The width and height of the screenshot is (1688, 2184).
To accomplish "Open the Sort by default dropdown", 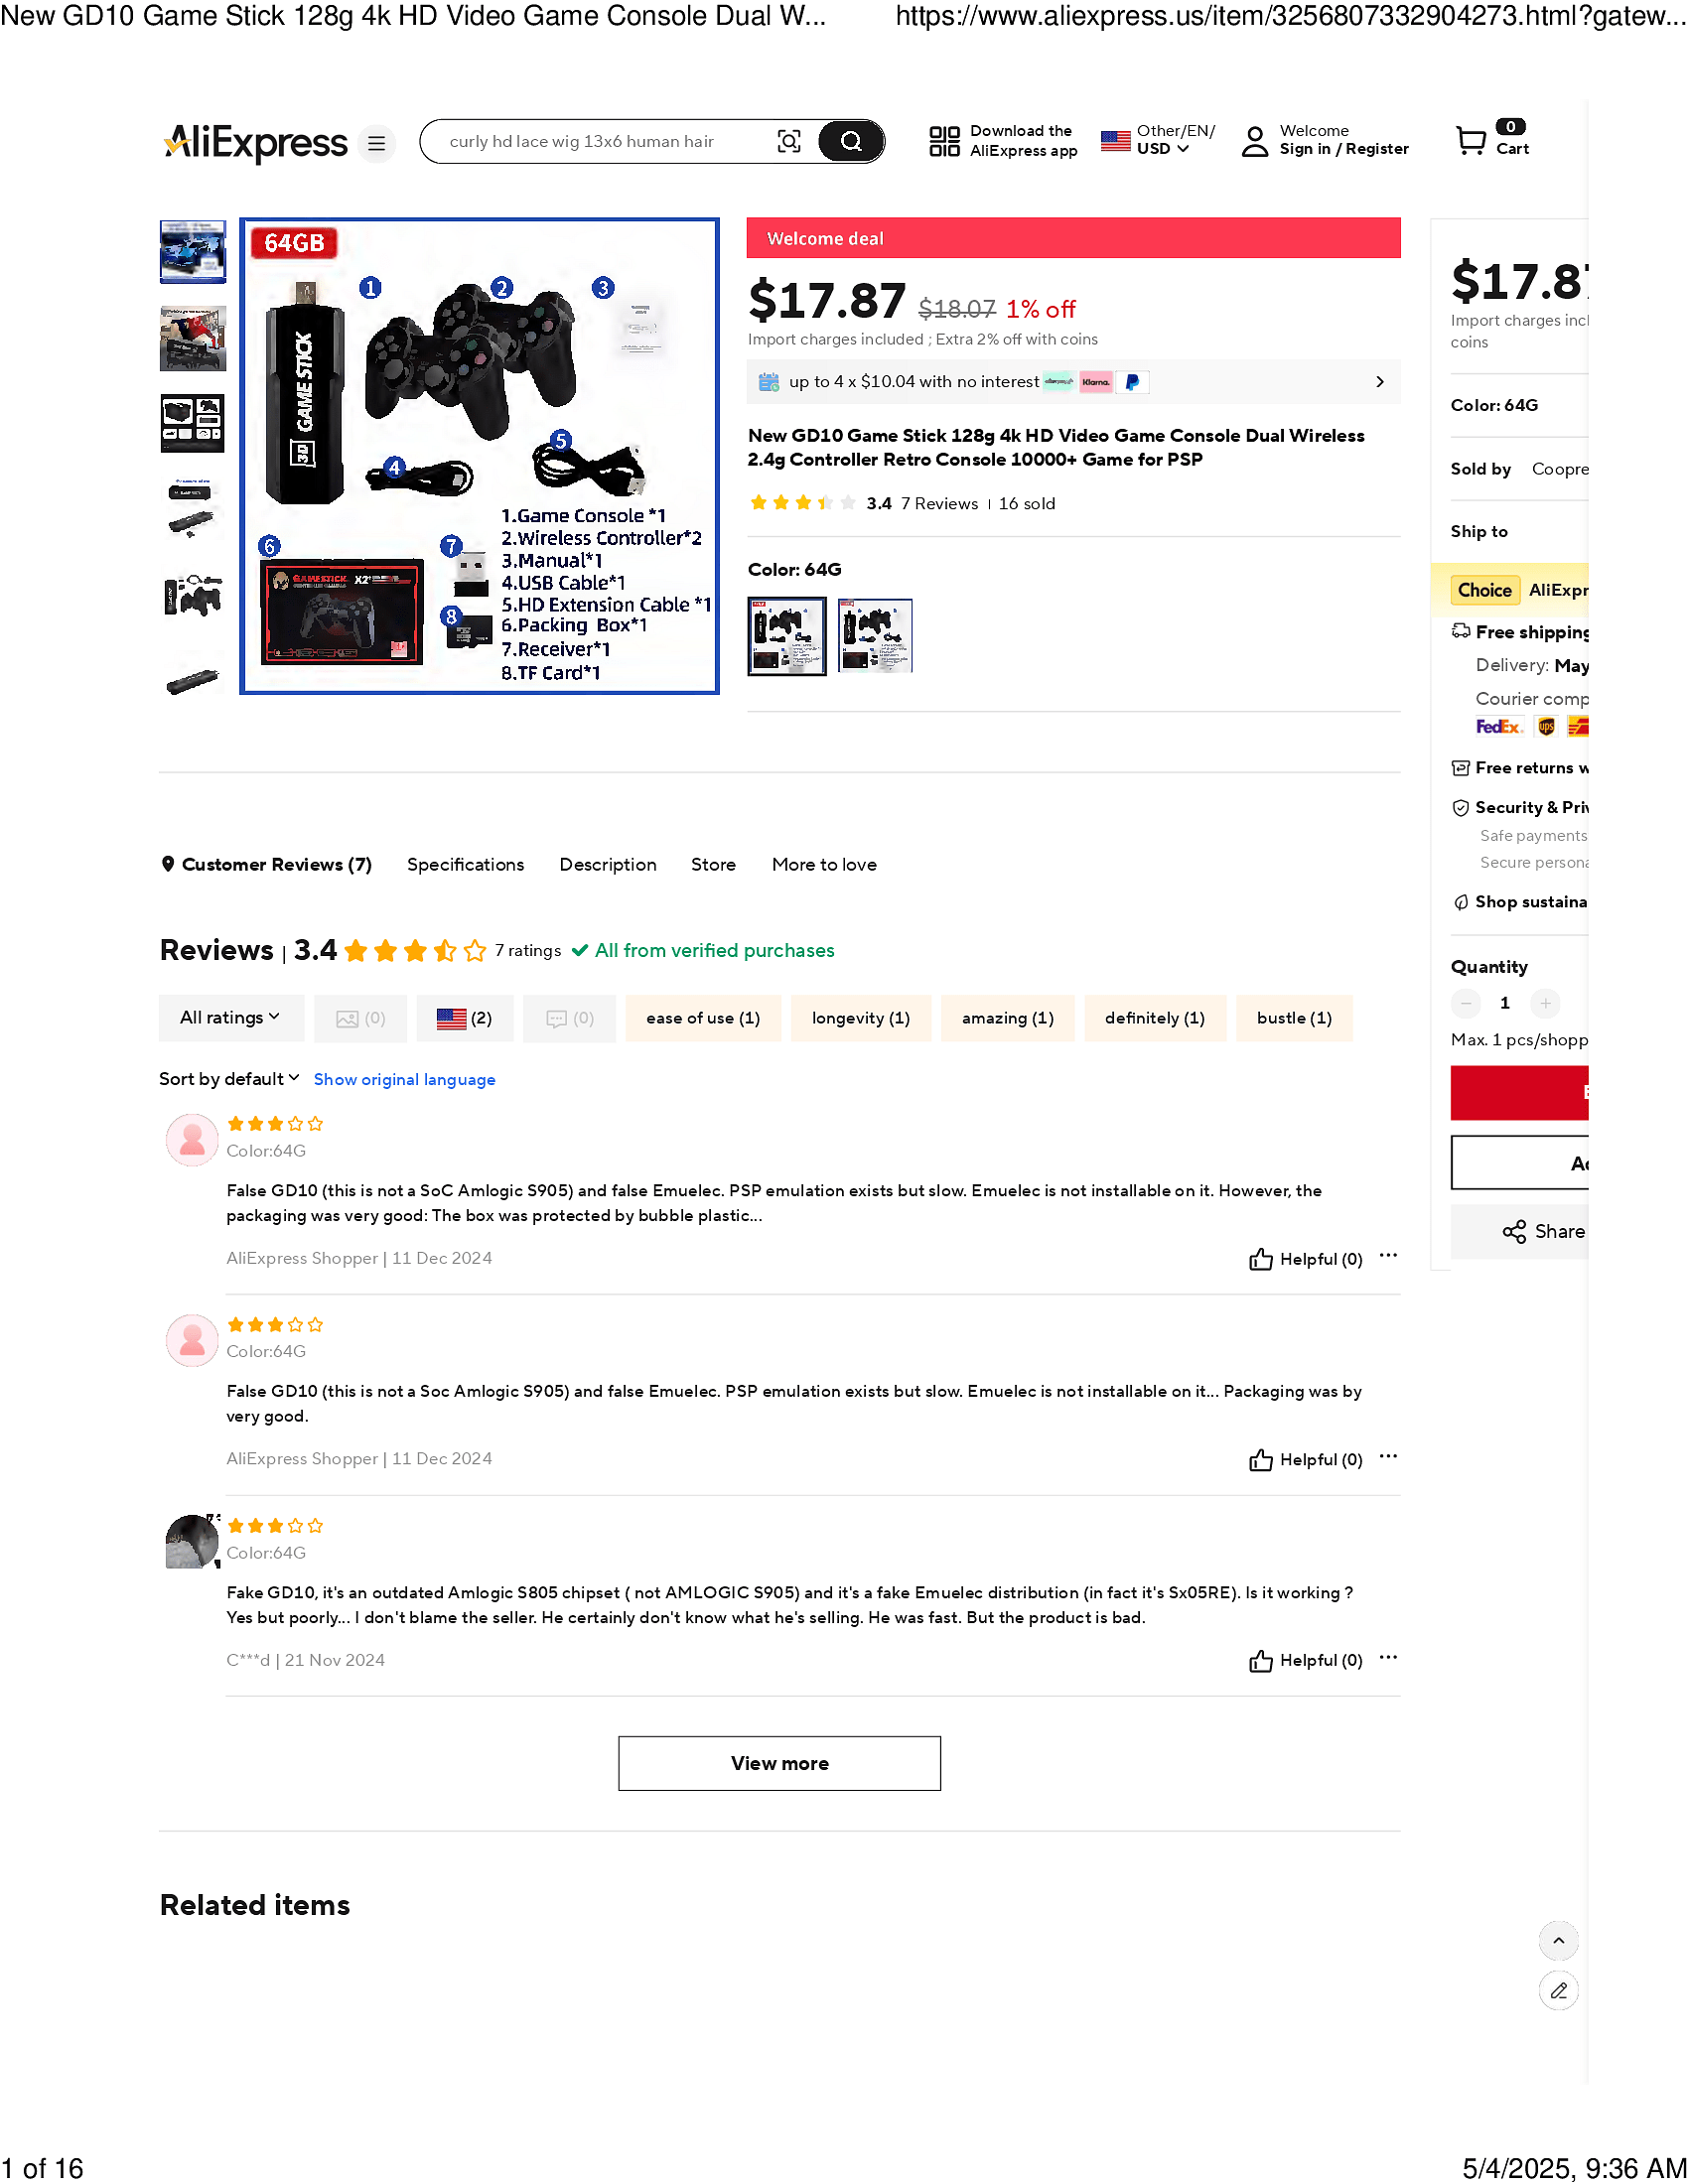I will click(x=229, y=1080).
